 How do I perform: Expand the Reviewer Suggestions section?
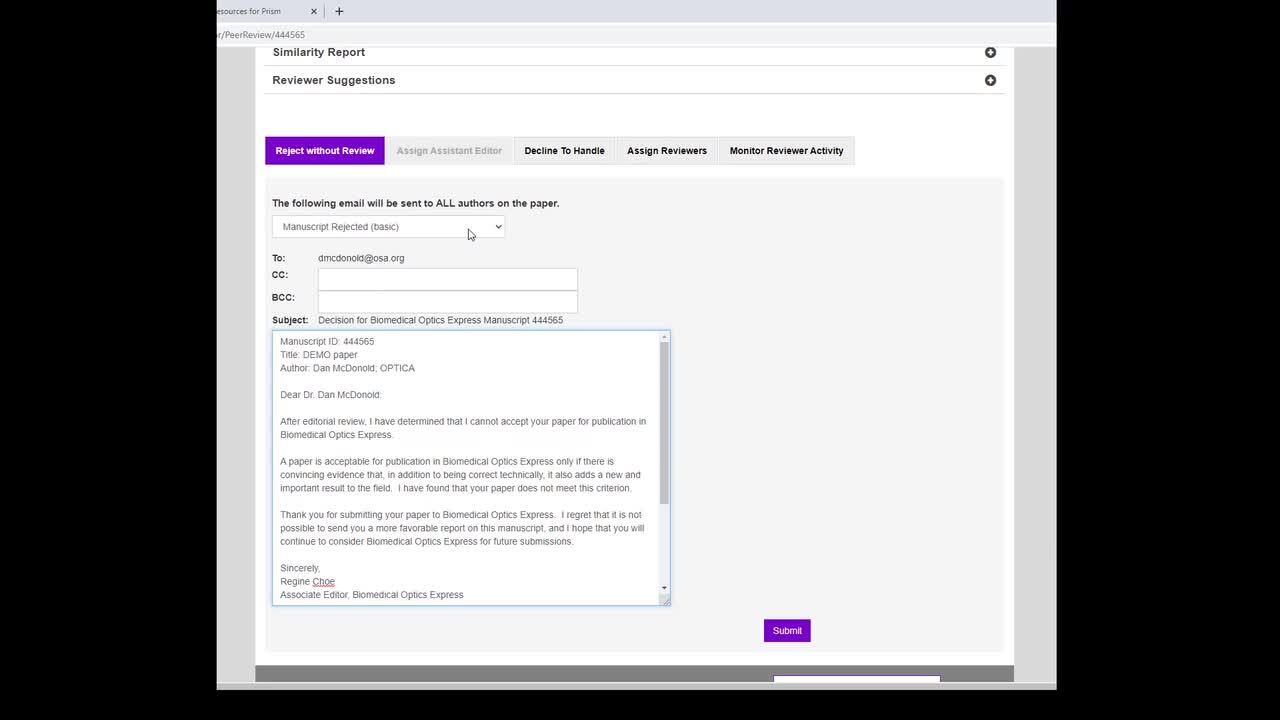pos(990,80)
